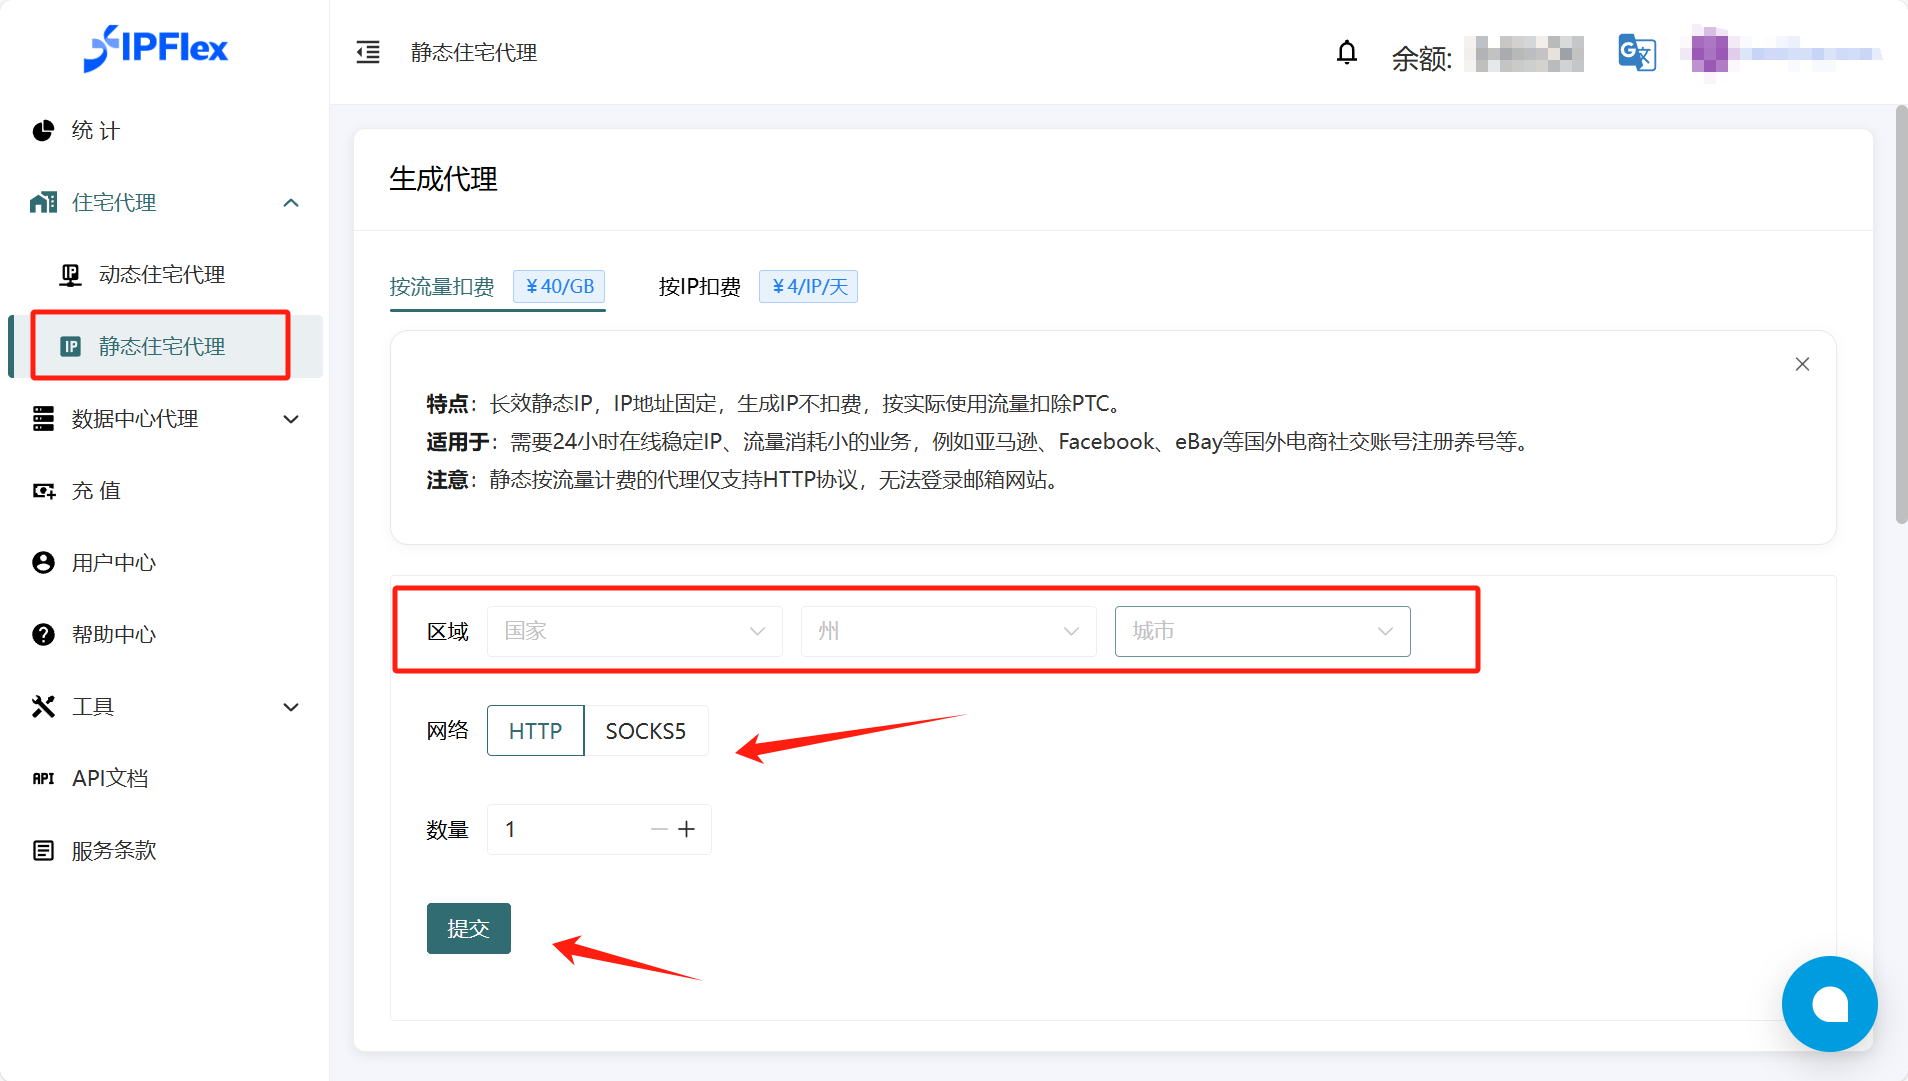This screenshot has width=1908, height=1081.
Task: Open the 国家 country dropdown
Action: click(x=634, y=631)
